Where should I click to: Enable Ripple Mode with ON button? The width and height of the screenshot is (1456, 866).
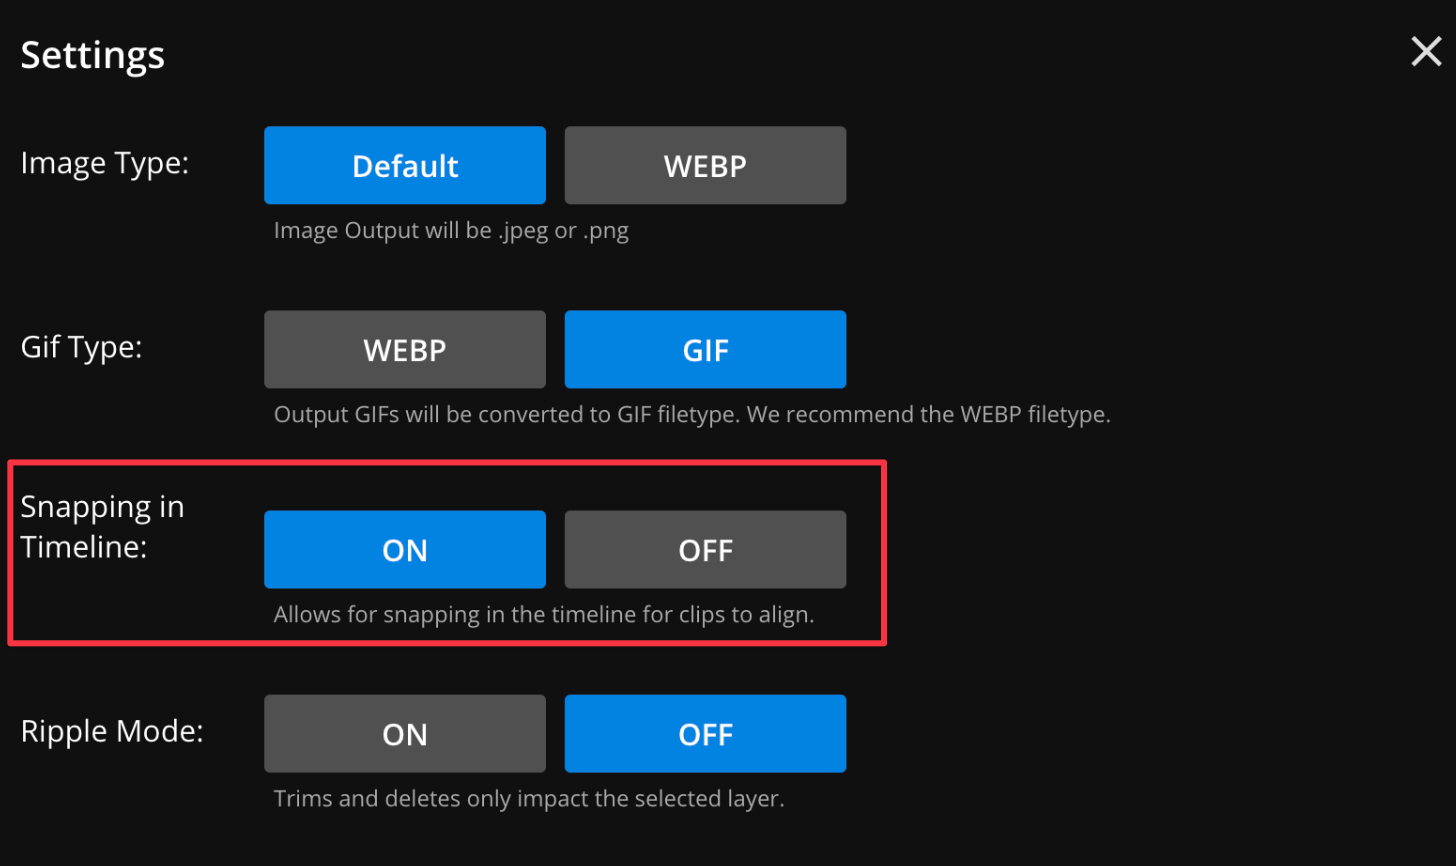pyautogui.click(x=404, y=733)
